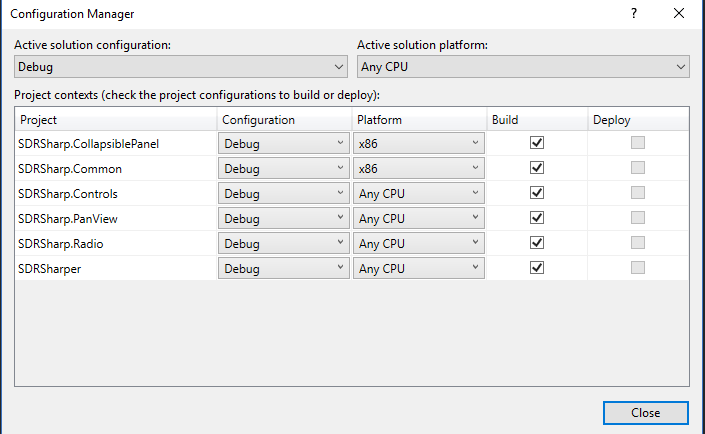Open Configuration dropdown for SDRSharp.Radio
Screen dimensions: 705x434
tap(284, 243)
